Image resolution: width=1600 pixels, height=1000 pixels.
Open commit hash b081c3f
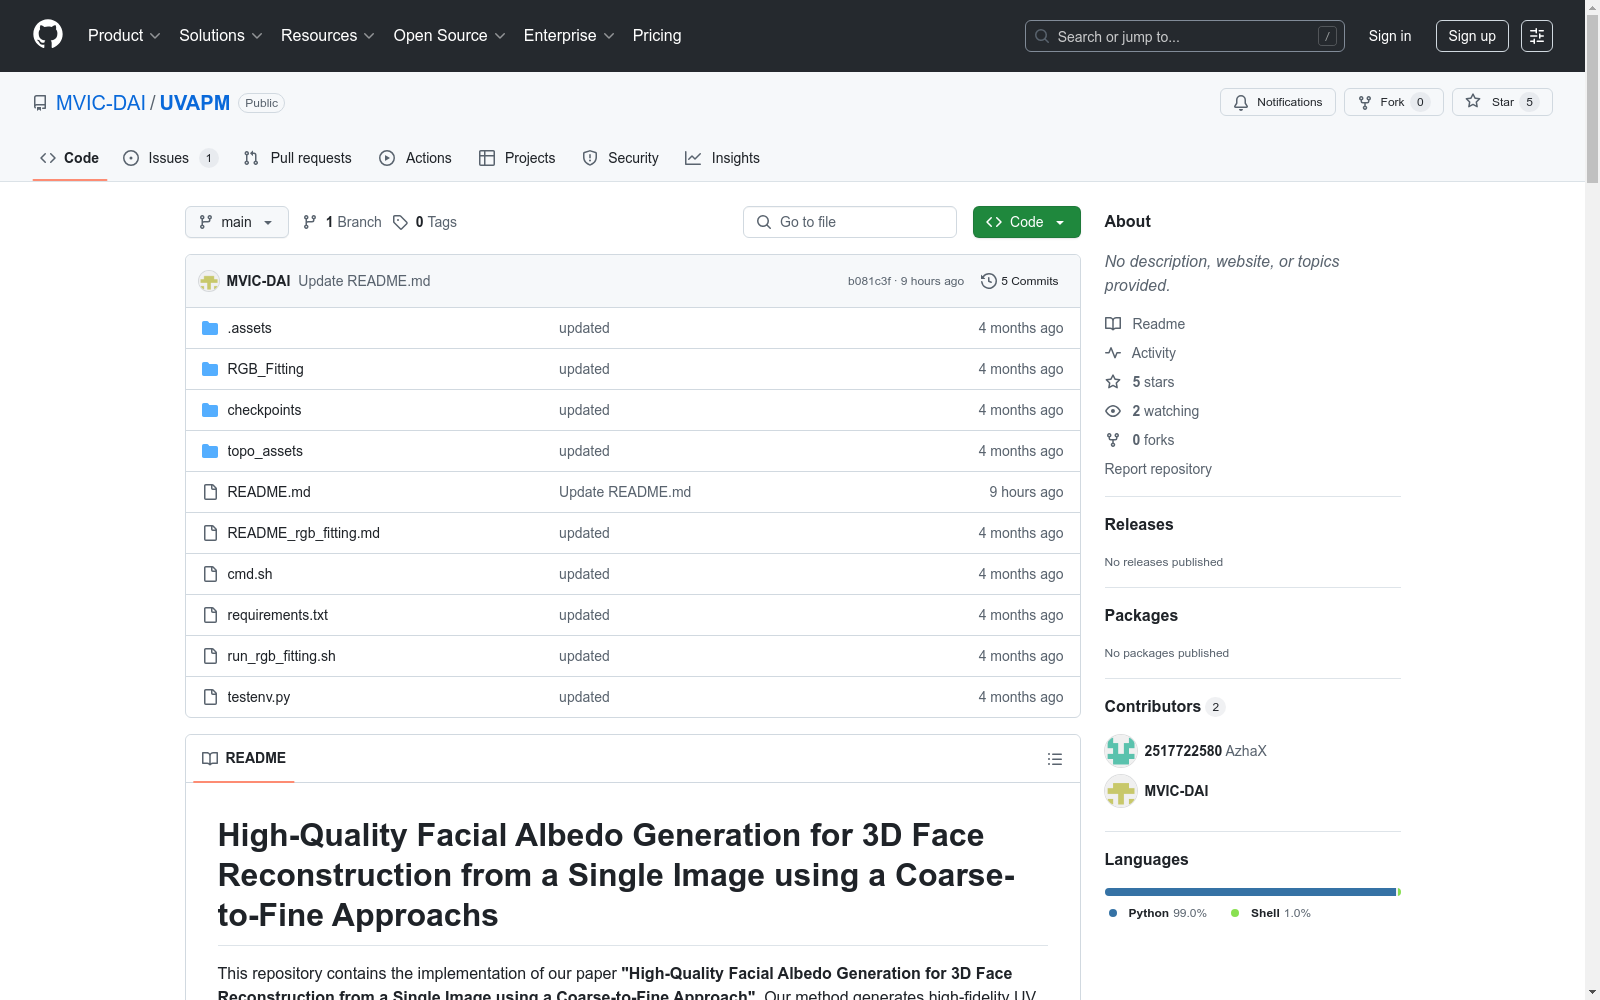pos(869,281)
